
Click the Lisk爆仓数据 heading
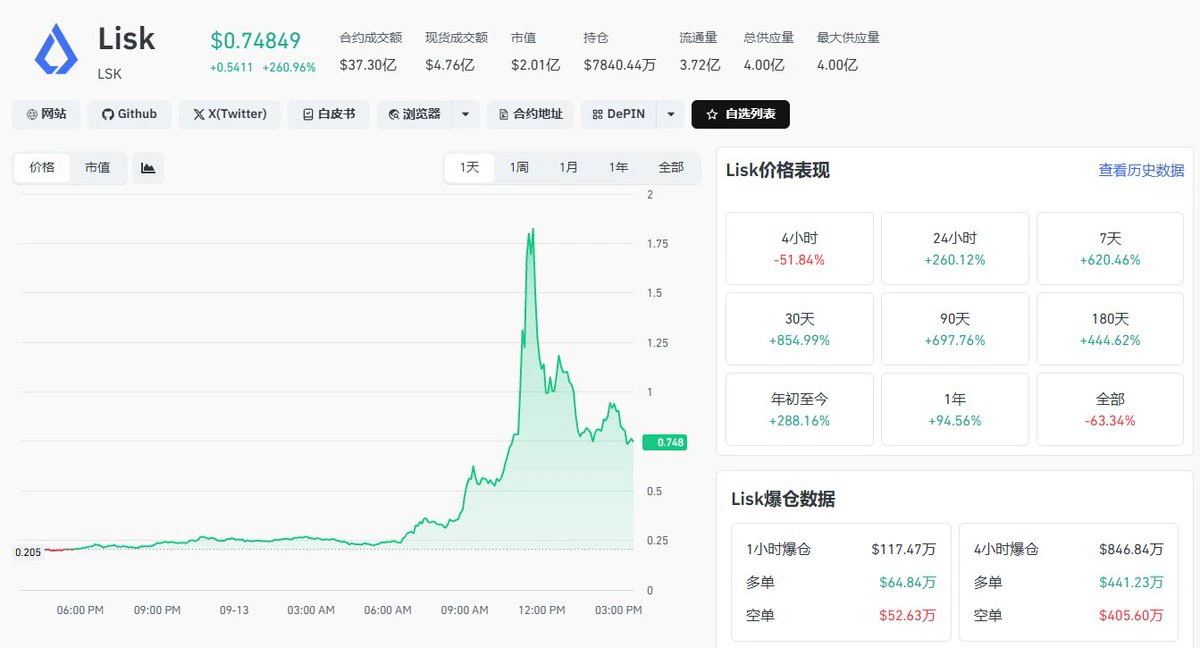783,499
